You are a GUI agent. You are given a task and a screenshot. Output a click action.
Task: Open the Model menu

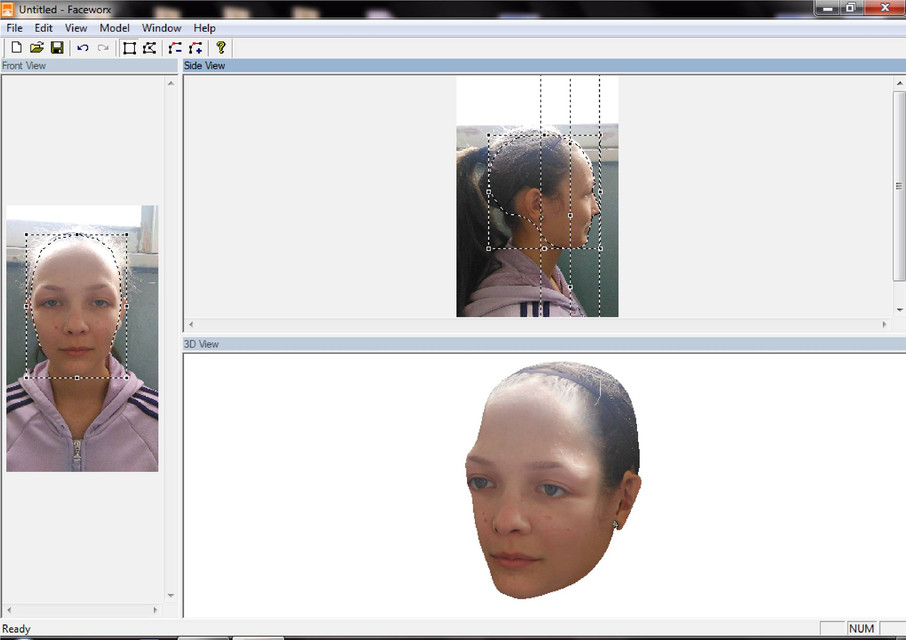click(x=114, y=28)
